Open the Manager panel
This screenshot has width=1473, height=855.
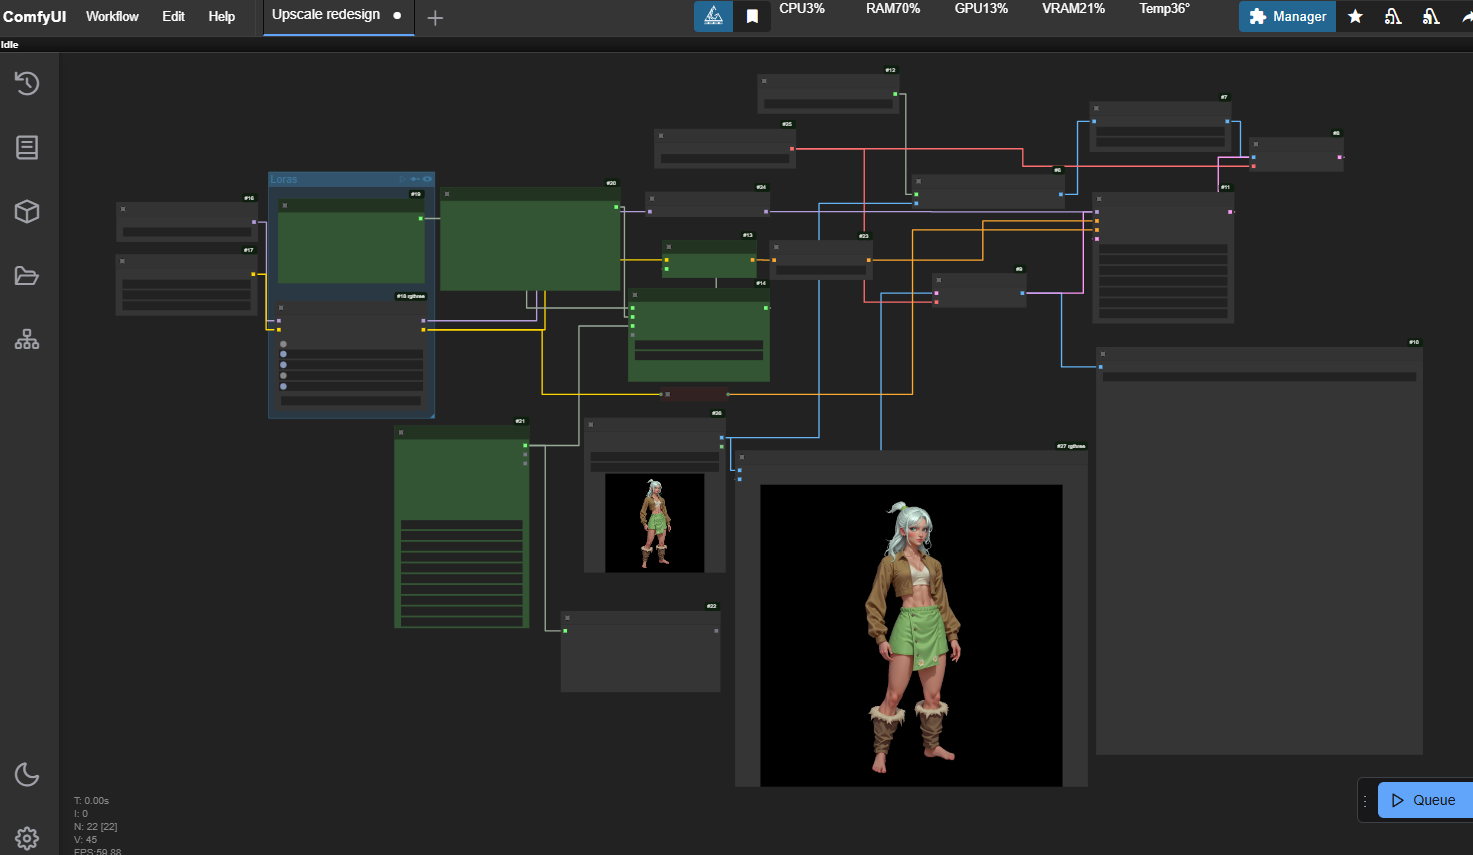[1287, 16]
